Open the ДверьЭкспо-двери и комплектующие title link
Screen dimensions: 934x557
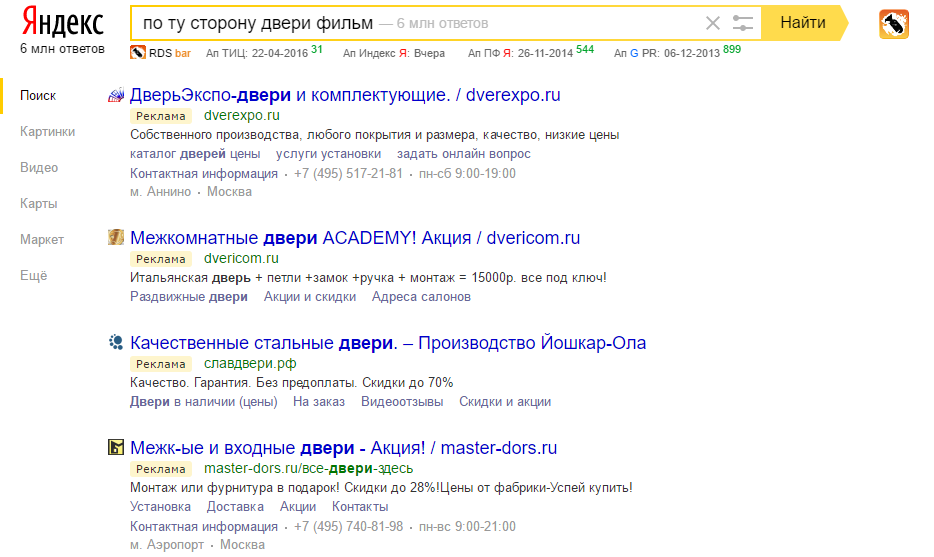pyautogui.click(x=345, y=95)
